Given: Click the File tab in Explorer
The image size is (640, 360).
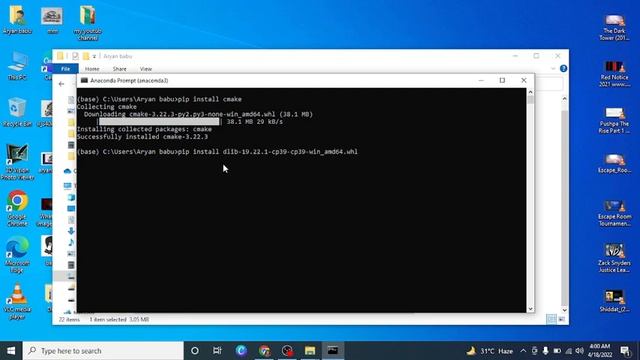Looking at the screenshot, I should (x=65, y=69).
